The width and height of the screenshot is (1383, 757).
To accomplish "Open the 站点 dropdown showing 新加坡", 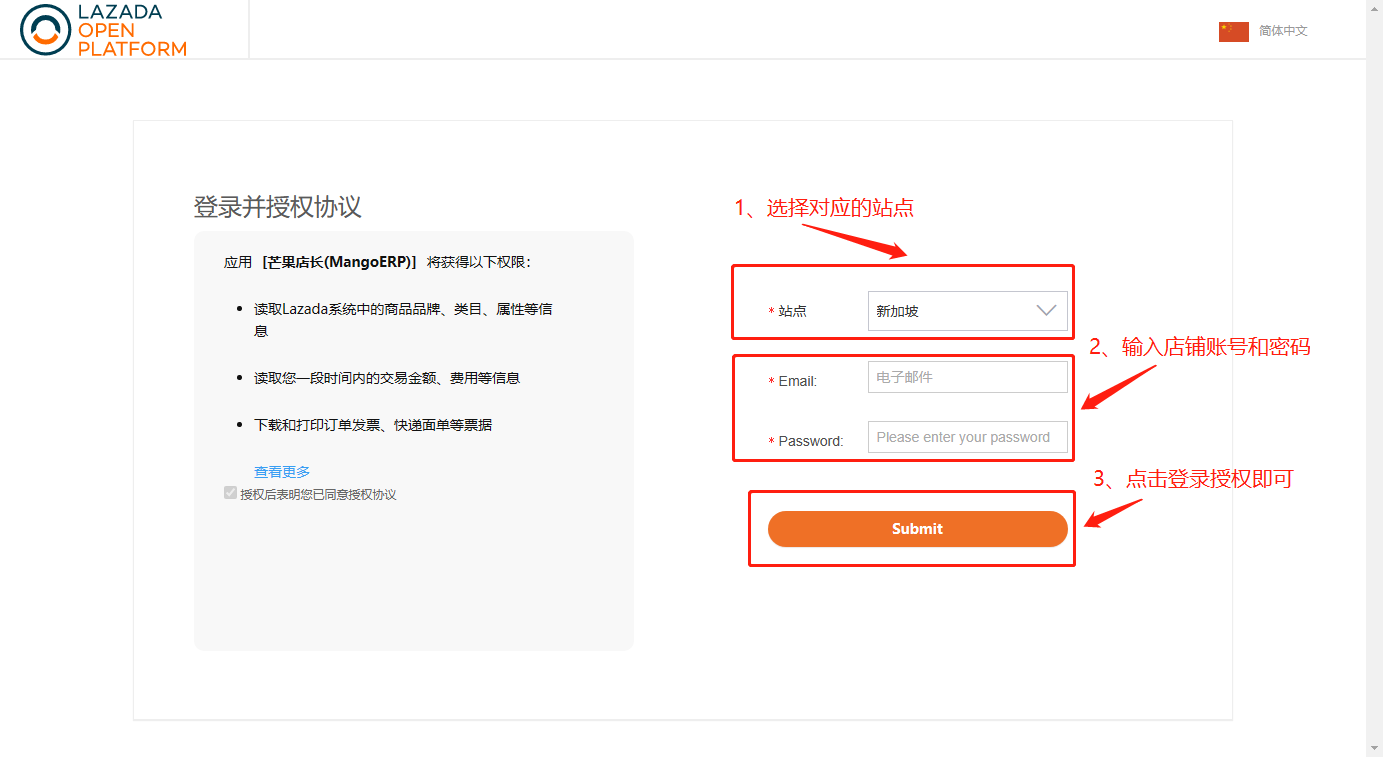I will pos(967,311).
